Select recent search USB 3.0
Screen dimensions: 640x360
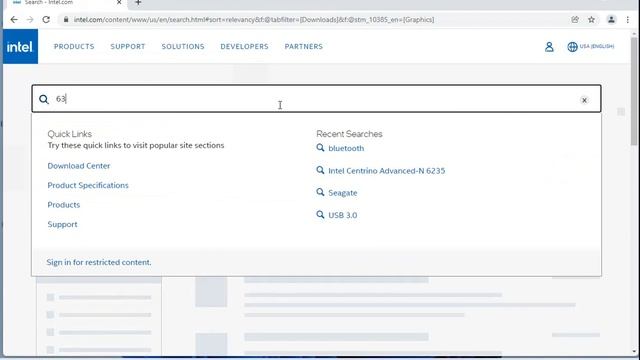tap(343, 215)
